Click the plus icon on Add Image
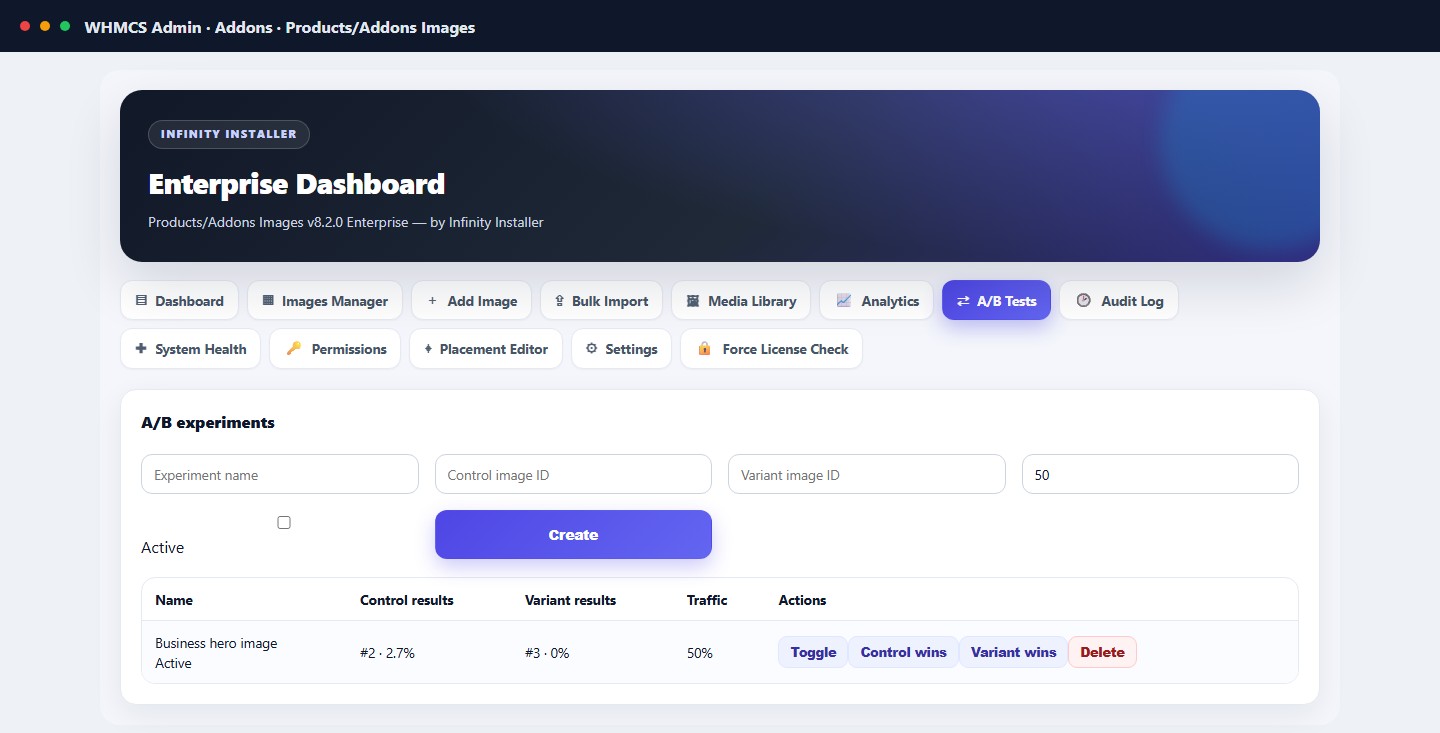Screen dimensions: 1440x733 point(432,300)
